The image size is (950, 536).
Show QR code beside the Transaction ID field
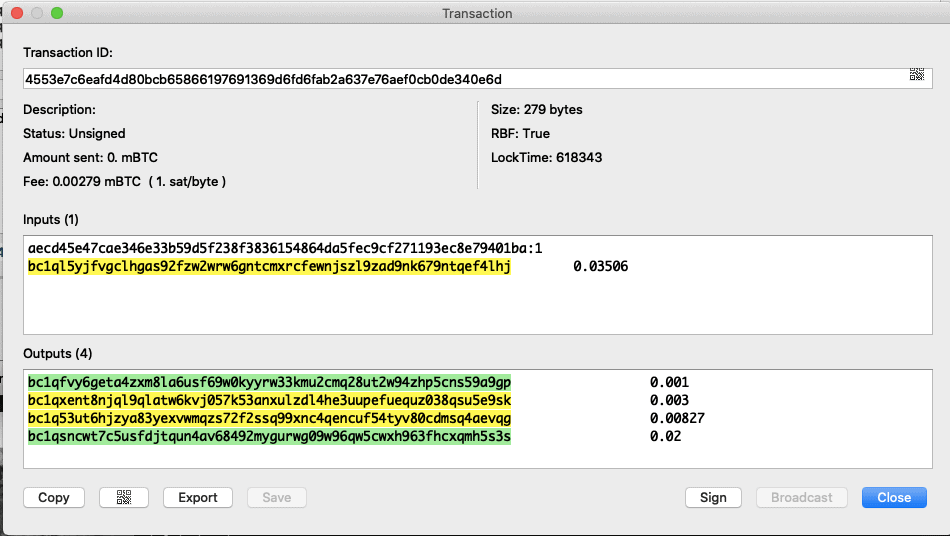[x=917, y=74]
